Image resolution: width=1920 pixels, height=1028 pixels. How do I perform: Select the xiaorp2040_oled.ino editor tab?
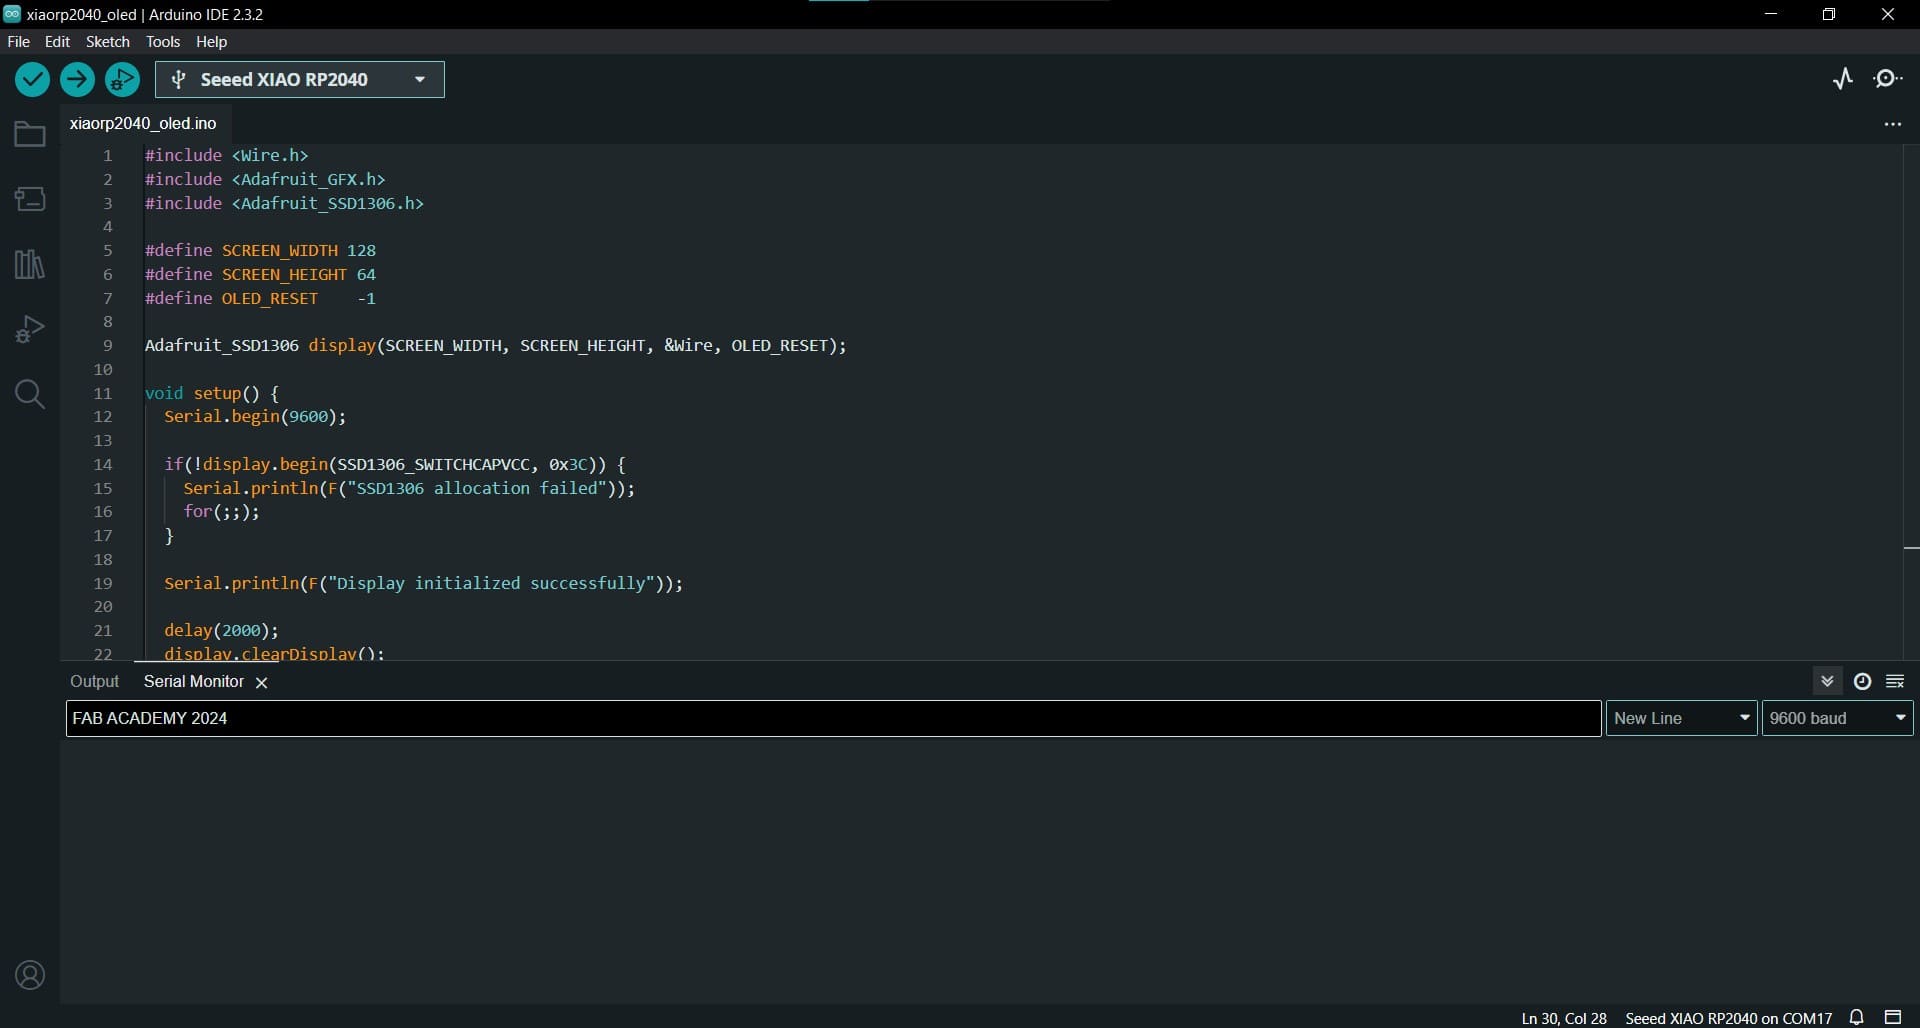click(143, 123)
